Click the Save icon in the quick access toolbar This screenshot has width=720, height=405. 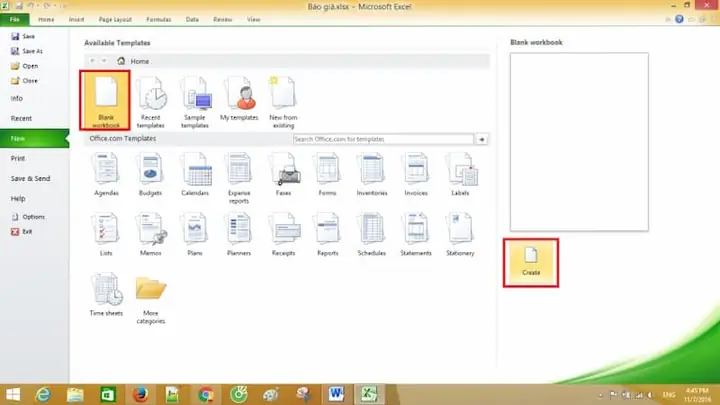[19, 6]
